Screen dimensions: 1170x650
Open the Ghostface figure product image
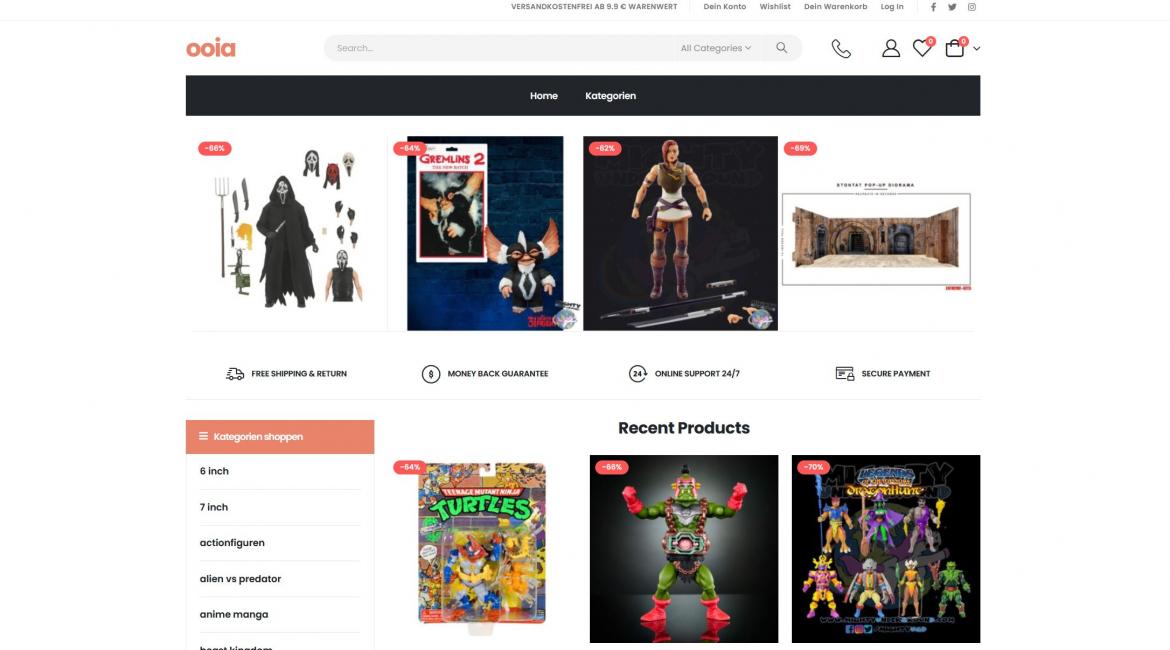pyautogui.click(x=290, y=233)
